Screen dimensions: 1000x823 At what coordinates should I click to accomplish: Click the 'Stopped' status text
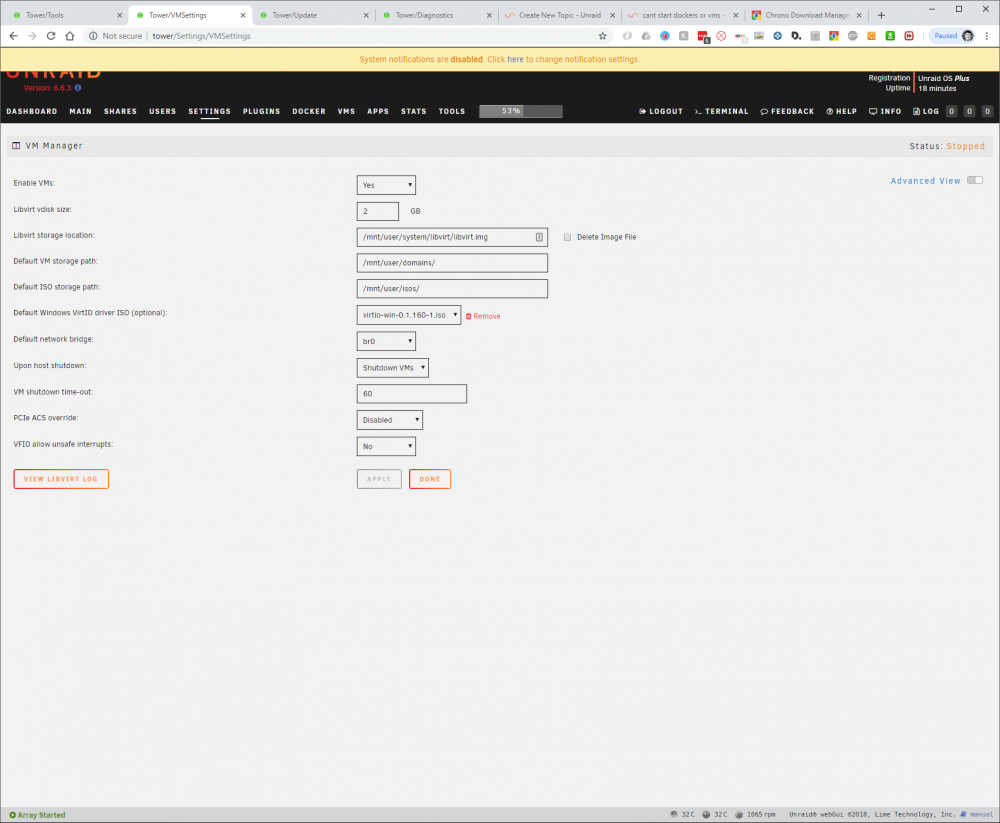click(x=966, y=146)
